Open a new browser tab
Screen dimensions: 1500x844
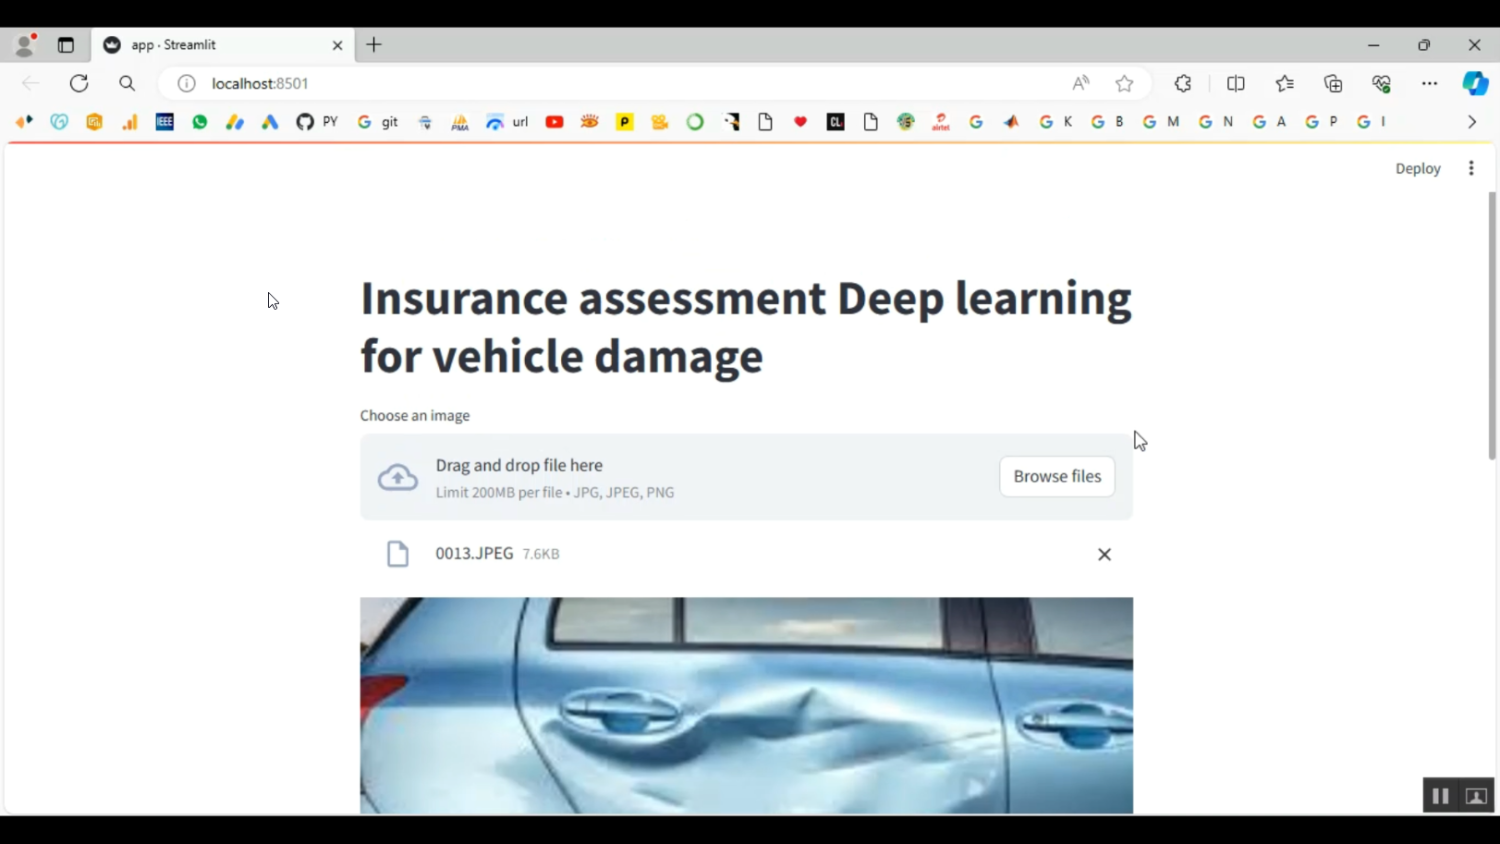tap(374, 44)
